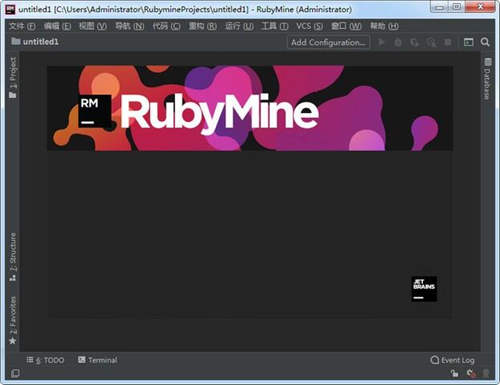Click the Debug bug icon
This screenshot has width=500, height=385.
point(398,42)
